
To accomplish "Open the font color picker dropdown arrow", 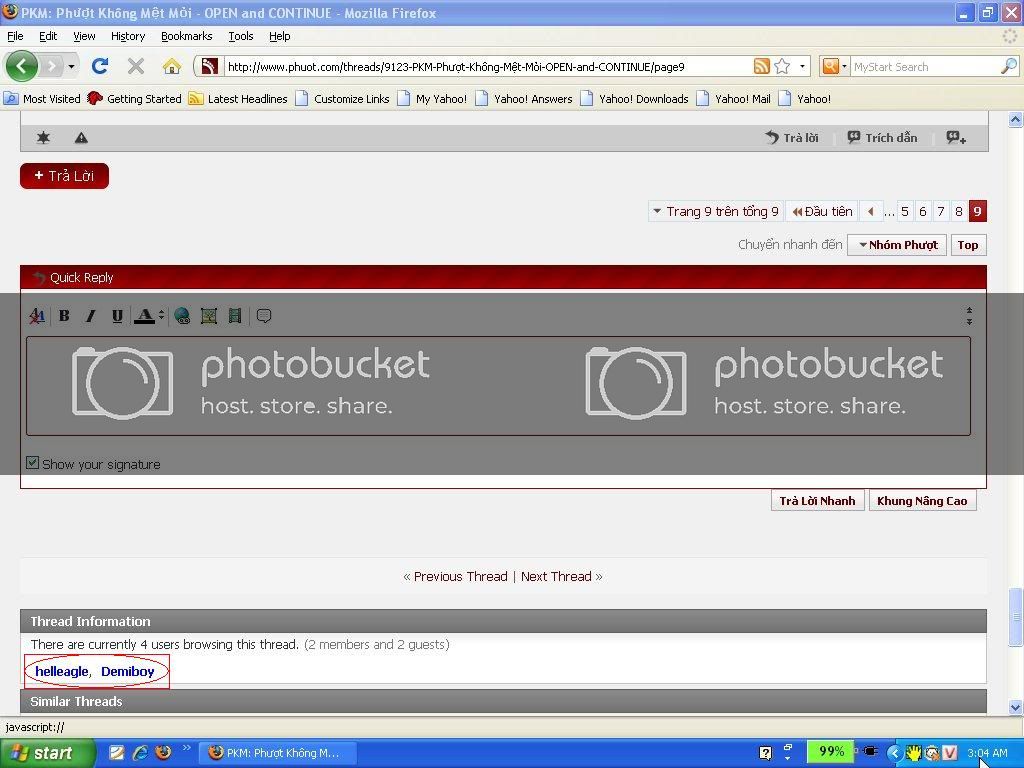I will (x=161, y=316).
